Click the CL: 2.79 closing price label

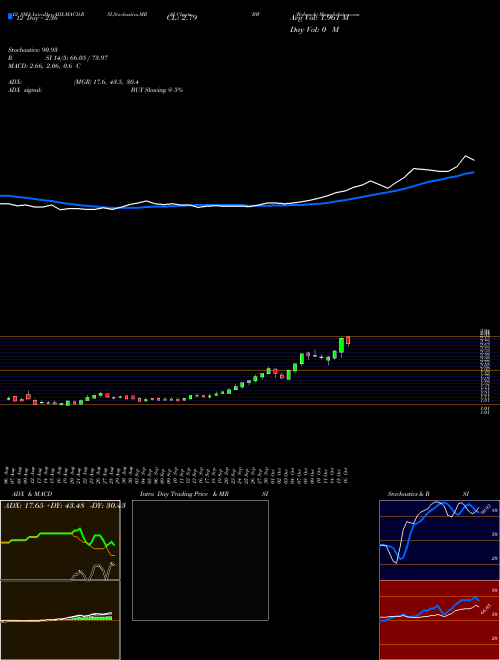click(x=182, y=18)
